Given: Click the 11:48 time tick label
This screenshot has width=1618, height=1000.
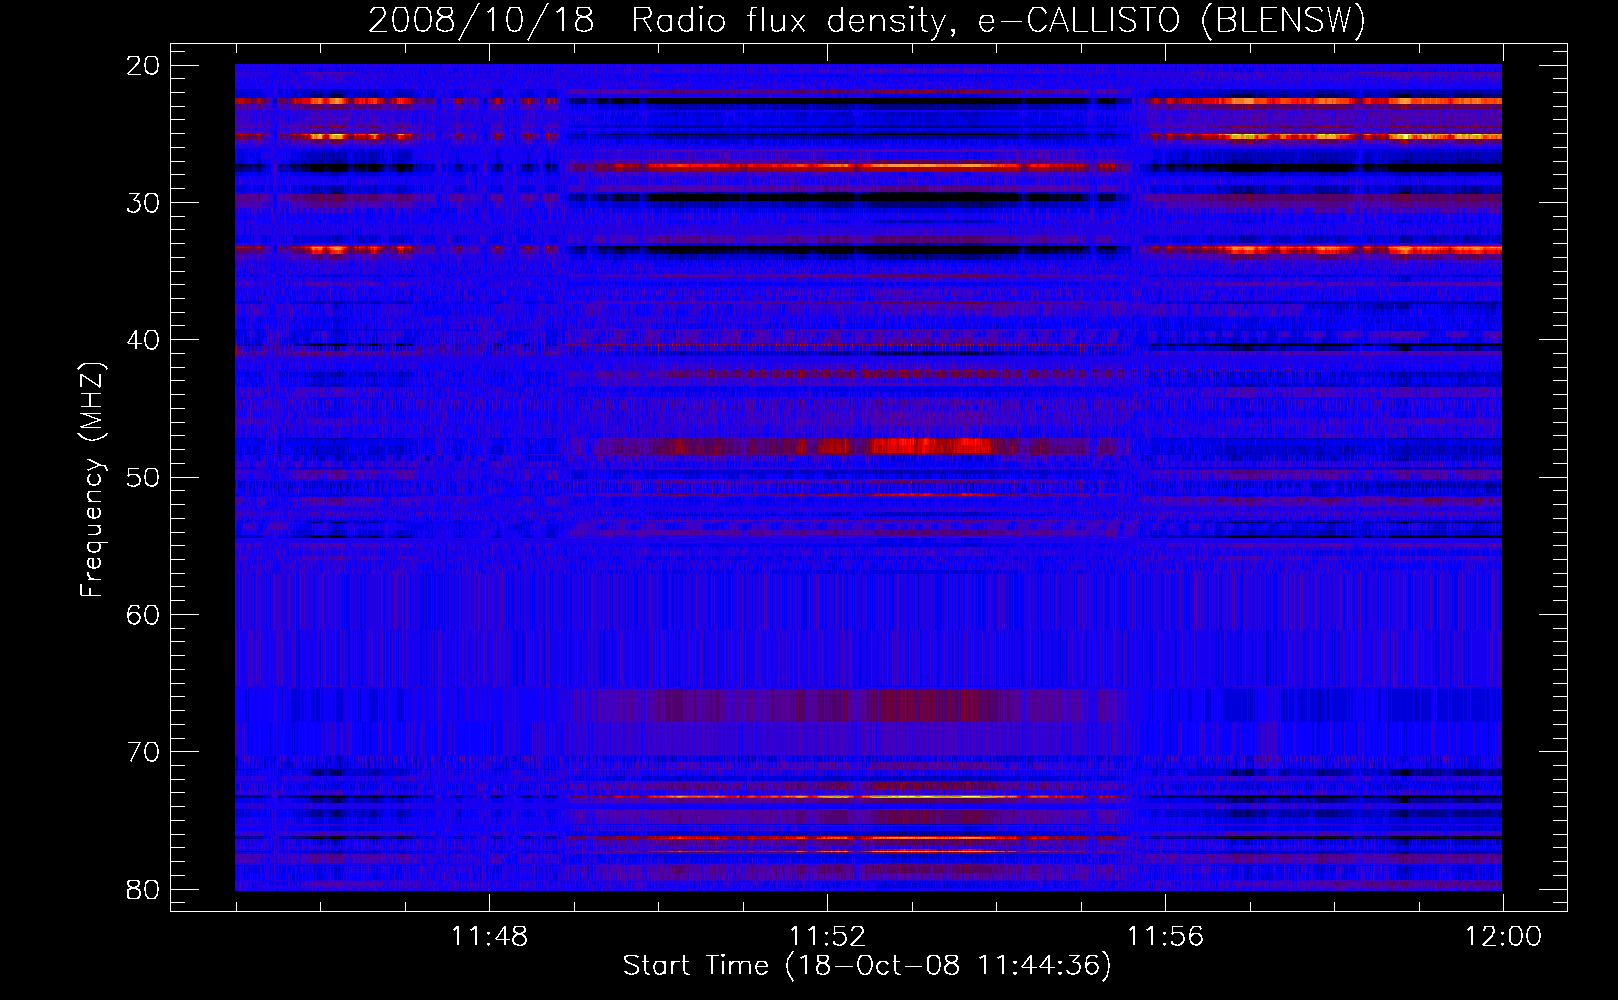Looking at the screenshot, I should [490, 937].
